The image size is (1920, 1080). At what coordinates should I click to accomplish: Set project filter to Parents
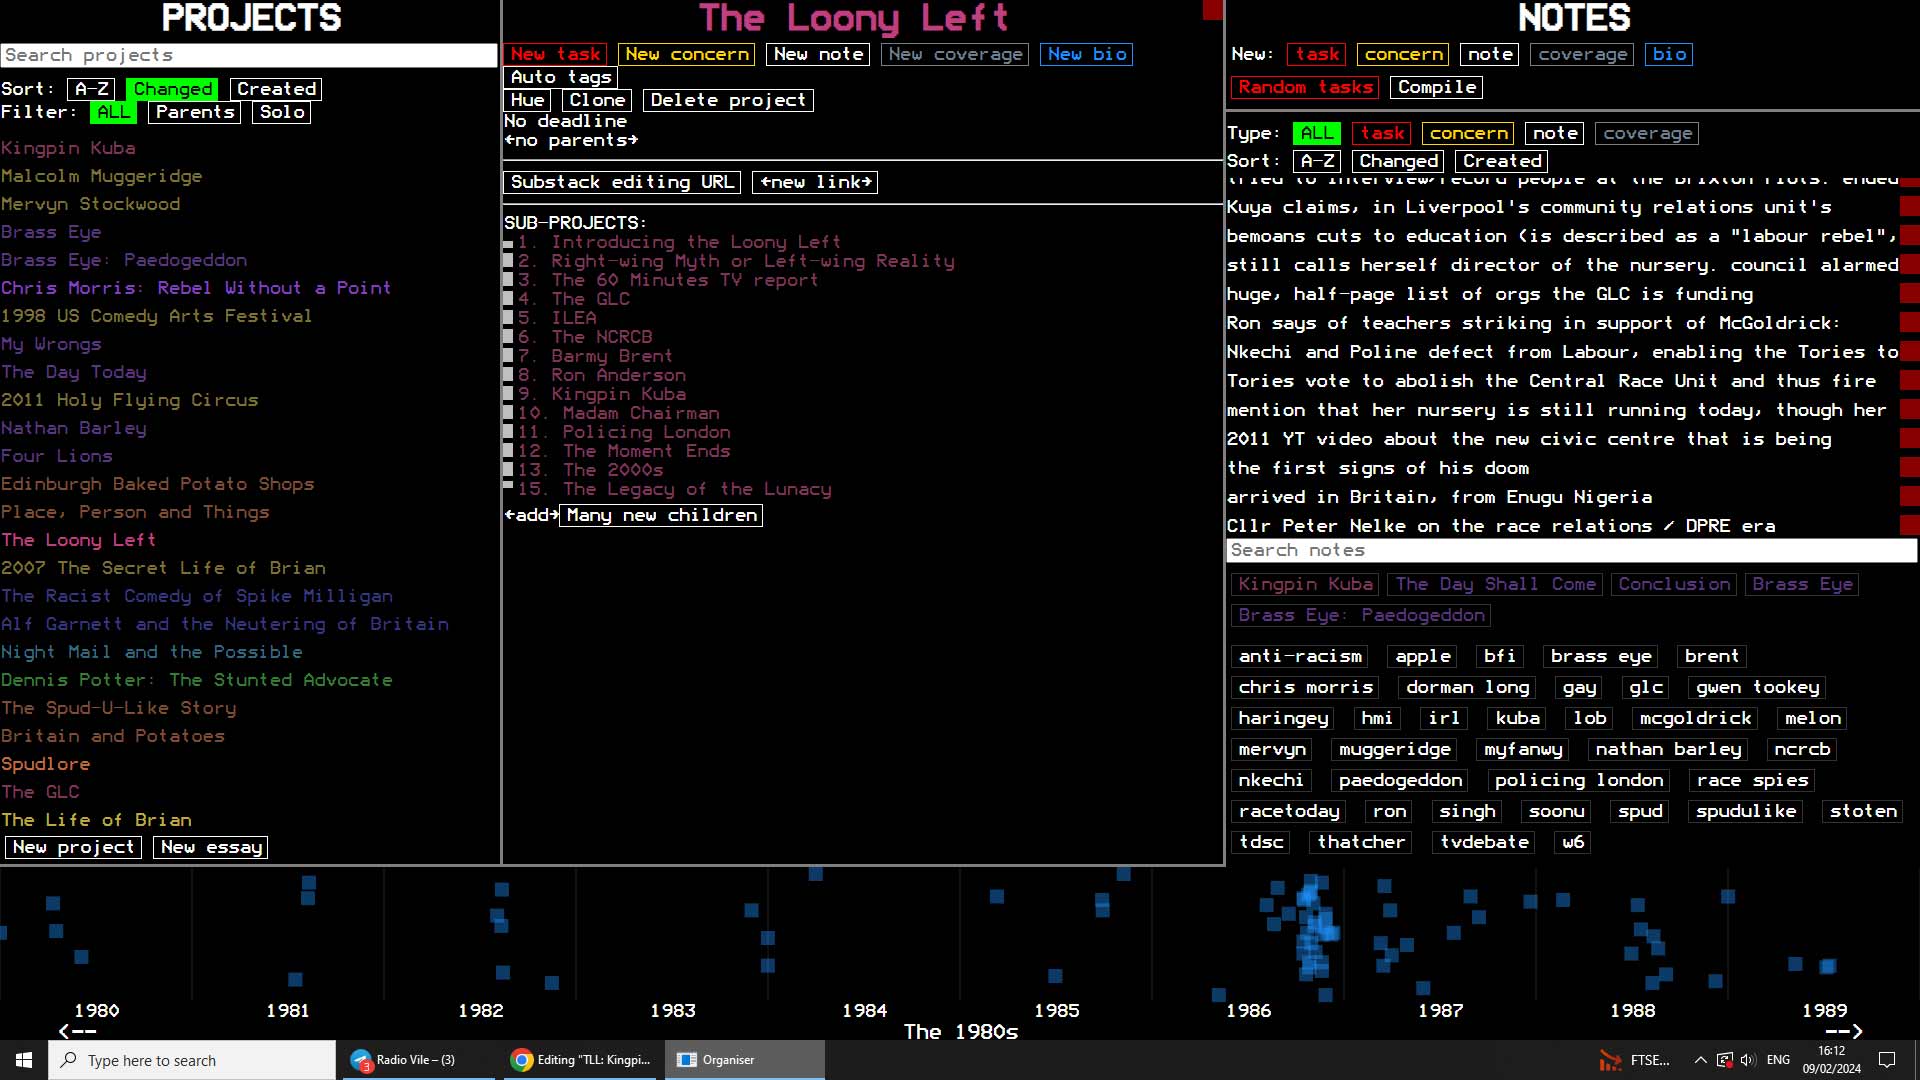[194, 112]
